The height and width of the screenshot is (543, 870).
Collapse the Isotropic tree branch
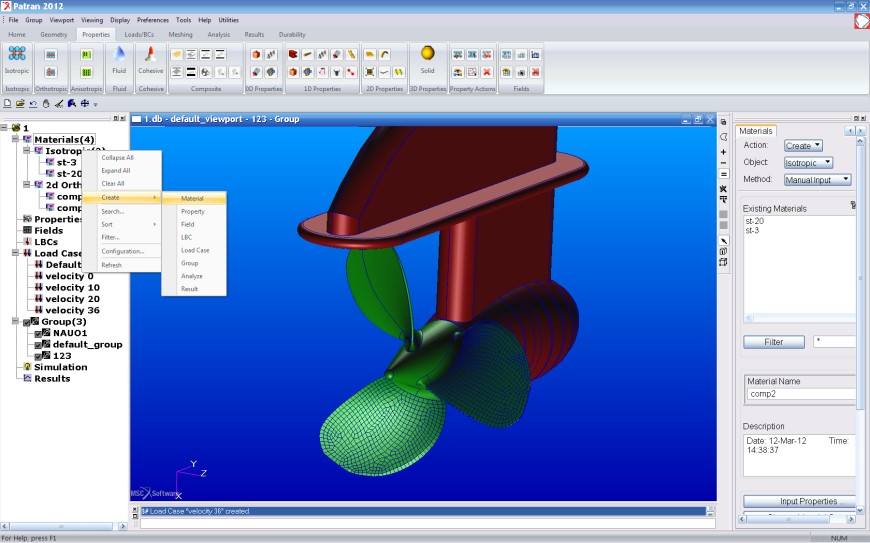(x=27, y=150)
